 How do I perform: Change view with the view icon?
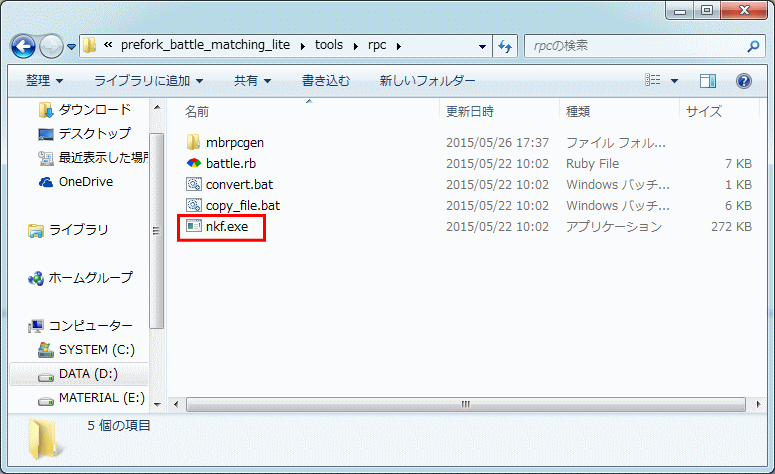(x=652, y=80)
